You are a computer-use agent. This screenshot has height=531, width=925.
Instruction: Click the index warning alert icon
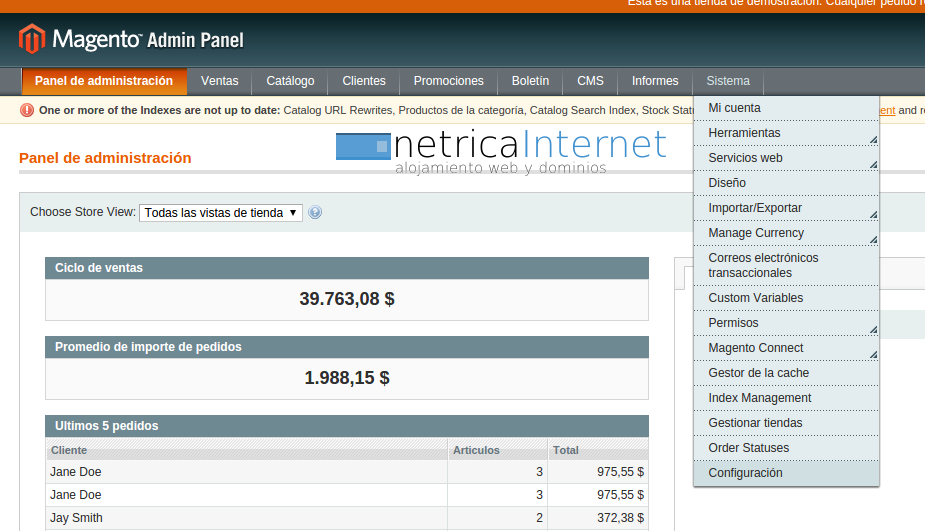coord(27,110)
